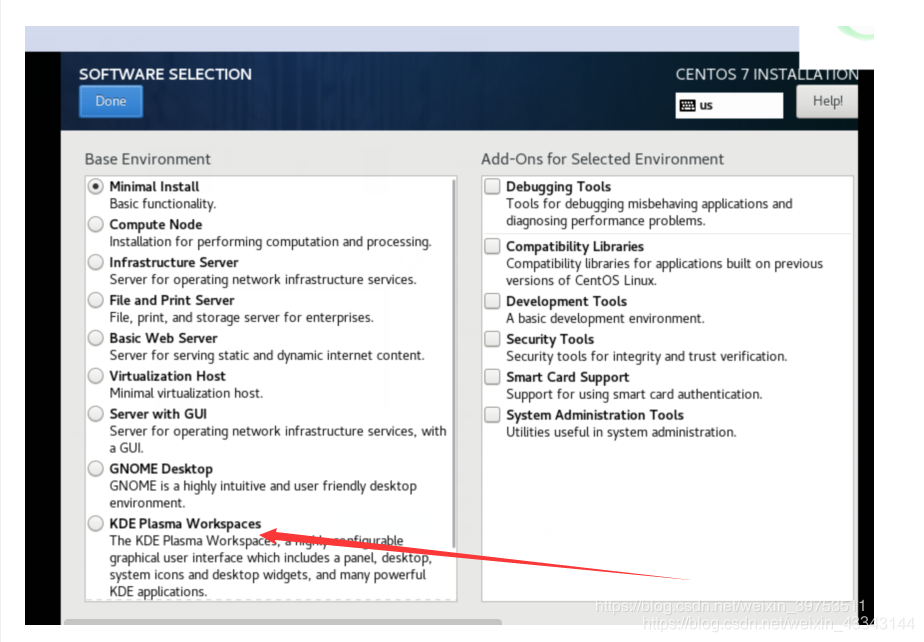
Task: Click 'Compatibility libraries for applications built' description
Action: click(665, 272)
